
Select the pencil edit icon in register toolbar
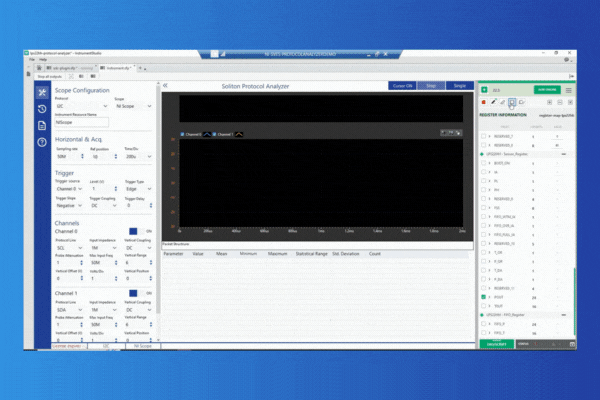click(494, 102)
